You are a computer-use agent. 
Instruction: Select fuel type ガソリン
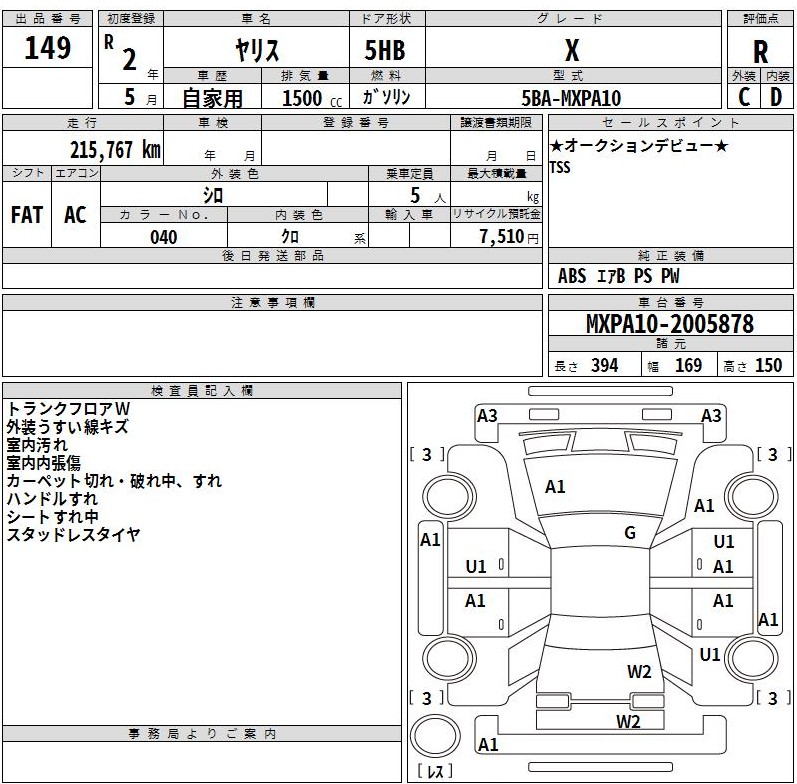coord(386,96)
